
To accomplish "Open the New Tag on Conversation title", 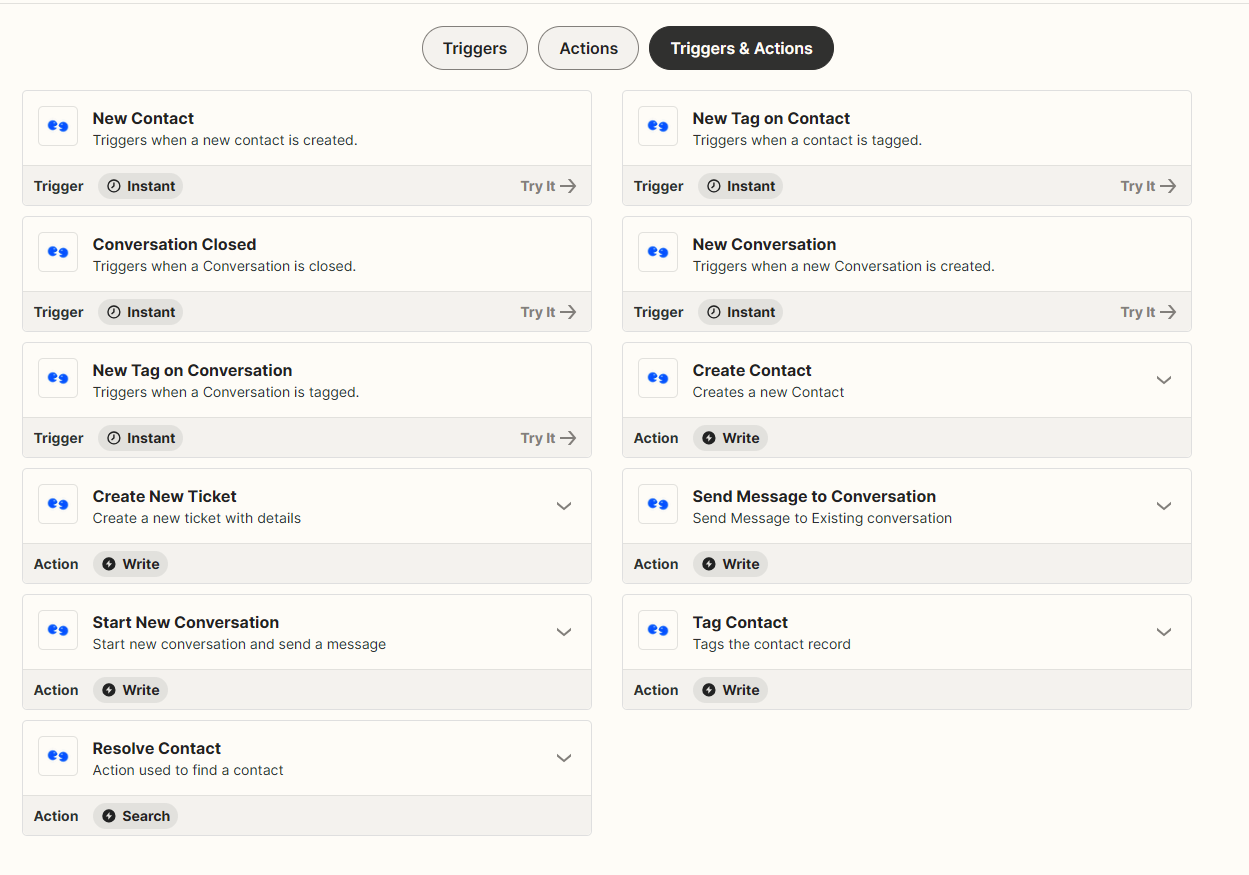I will [192, 370].
